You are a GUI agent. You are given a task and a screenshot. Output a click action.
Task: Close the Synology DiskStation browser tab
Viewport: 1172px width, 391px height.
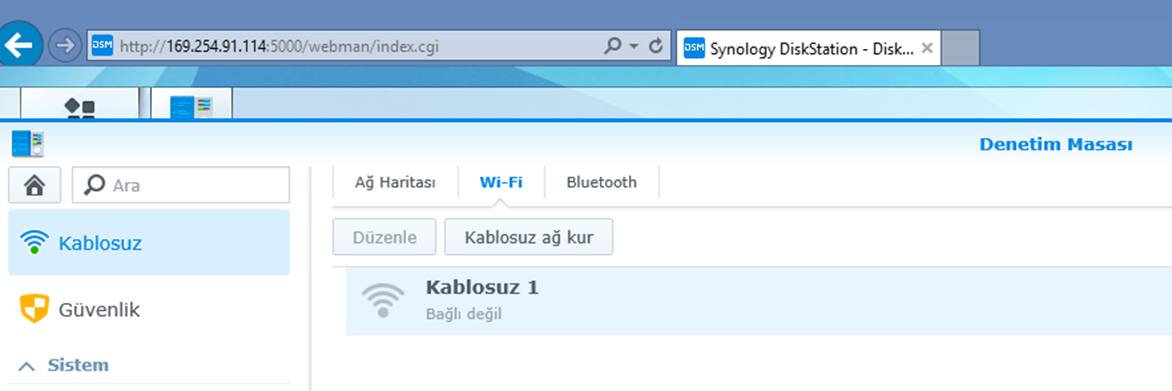click(x=927, y=48)
